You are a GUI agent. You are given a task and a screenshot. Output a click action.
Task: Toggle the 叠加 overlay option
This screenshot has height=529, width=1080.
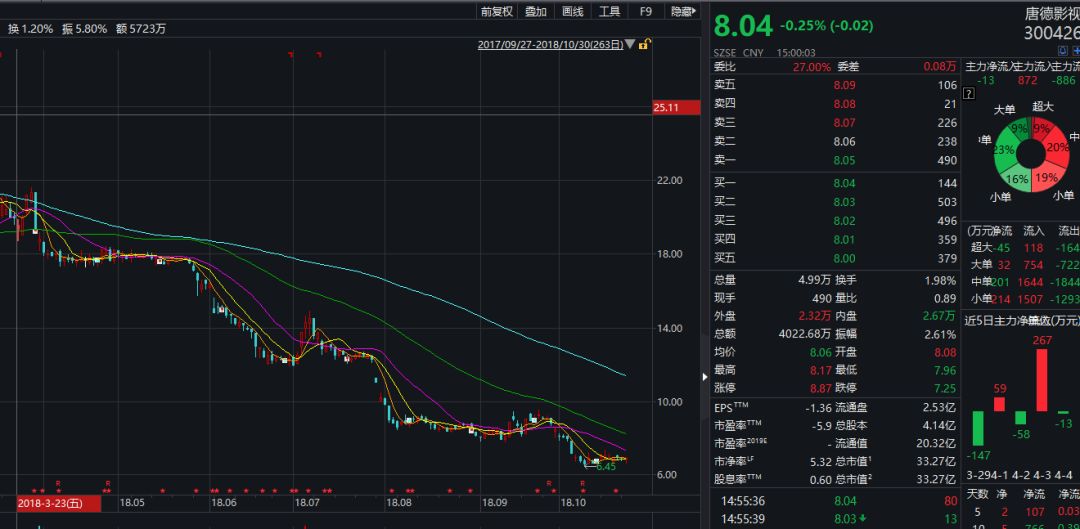tap(535, 12)
